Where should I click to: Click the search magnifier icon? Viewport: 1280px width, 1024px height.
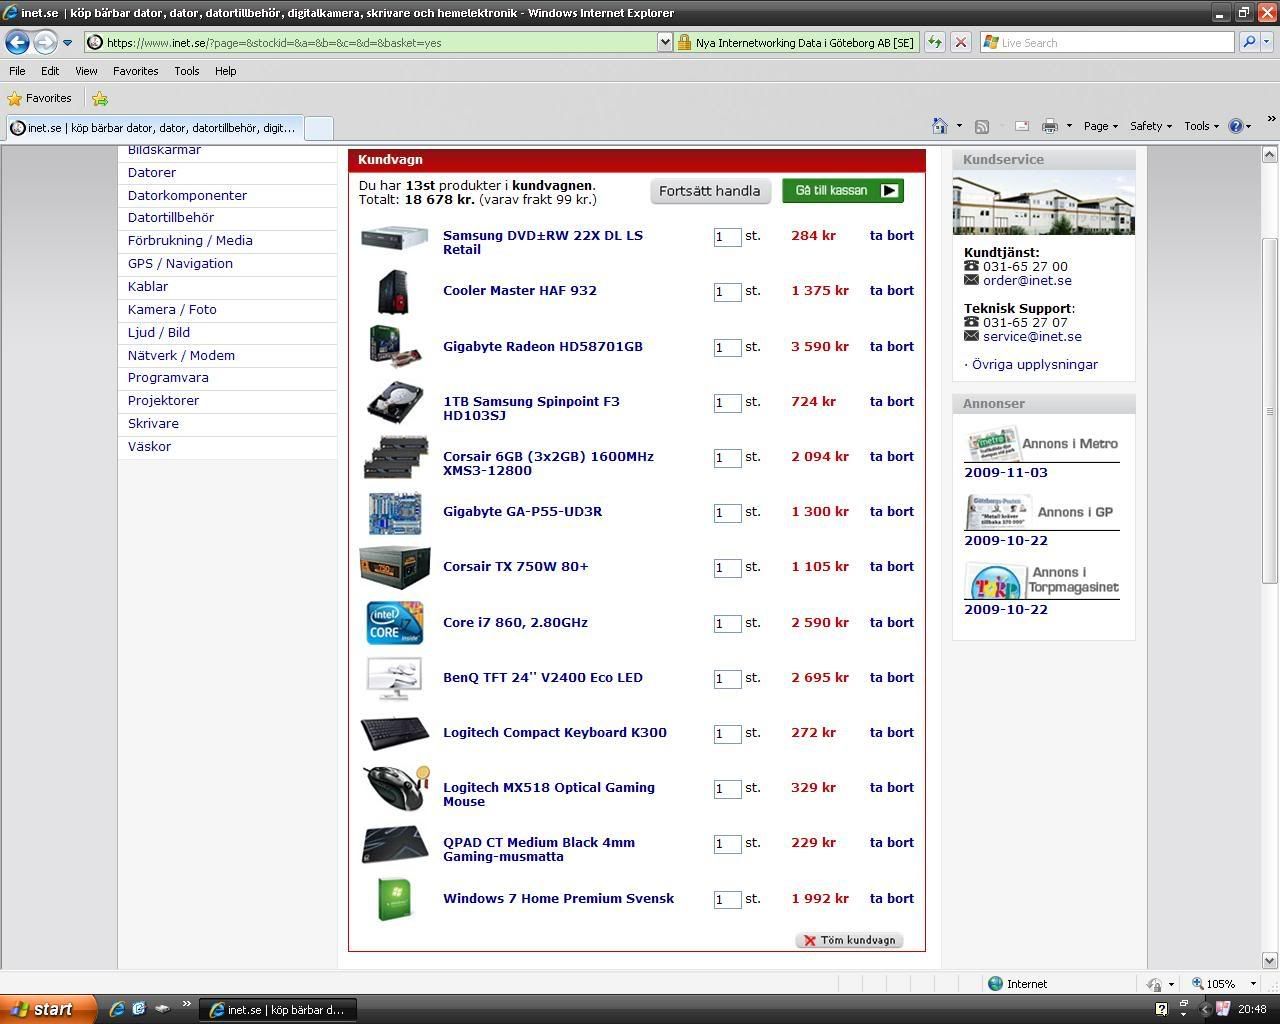coord(1248,42)
